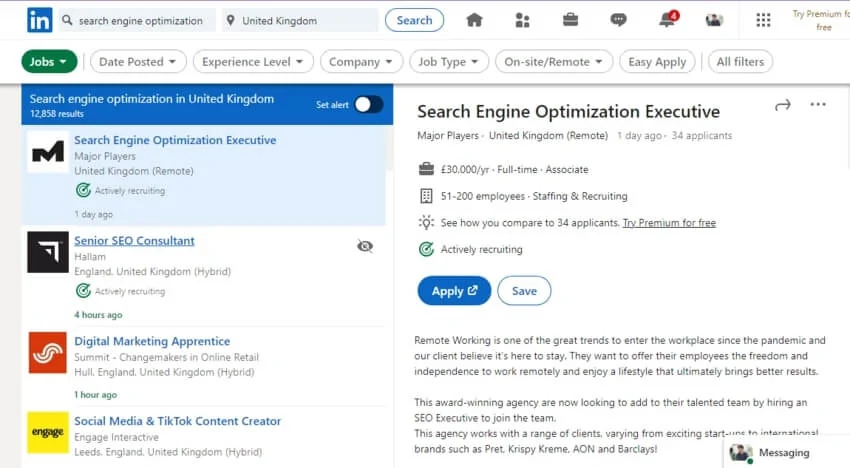The image size is (850, 468).
Task: Click "51-200 employees · Staffing & Recruiting" text
Action: (534, 196)
